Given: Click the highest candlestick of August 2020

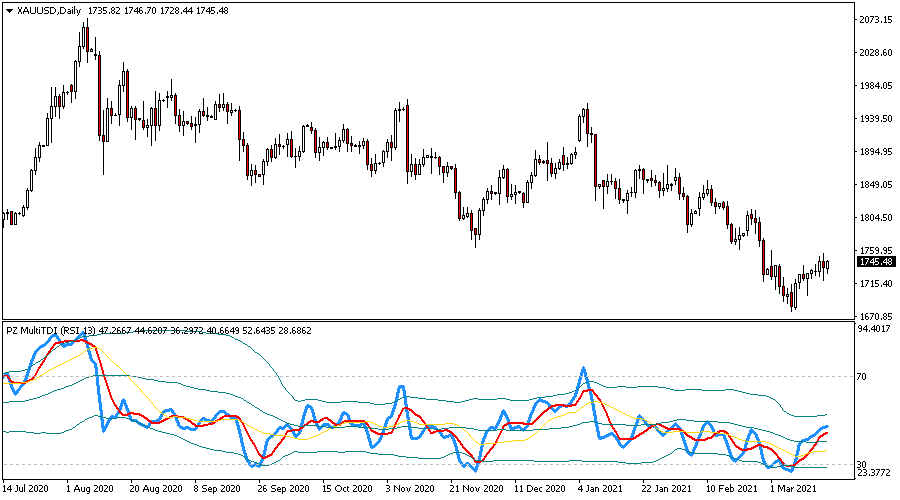Looking at the screenshot, I should (86, 30).
